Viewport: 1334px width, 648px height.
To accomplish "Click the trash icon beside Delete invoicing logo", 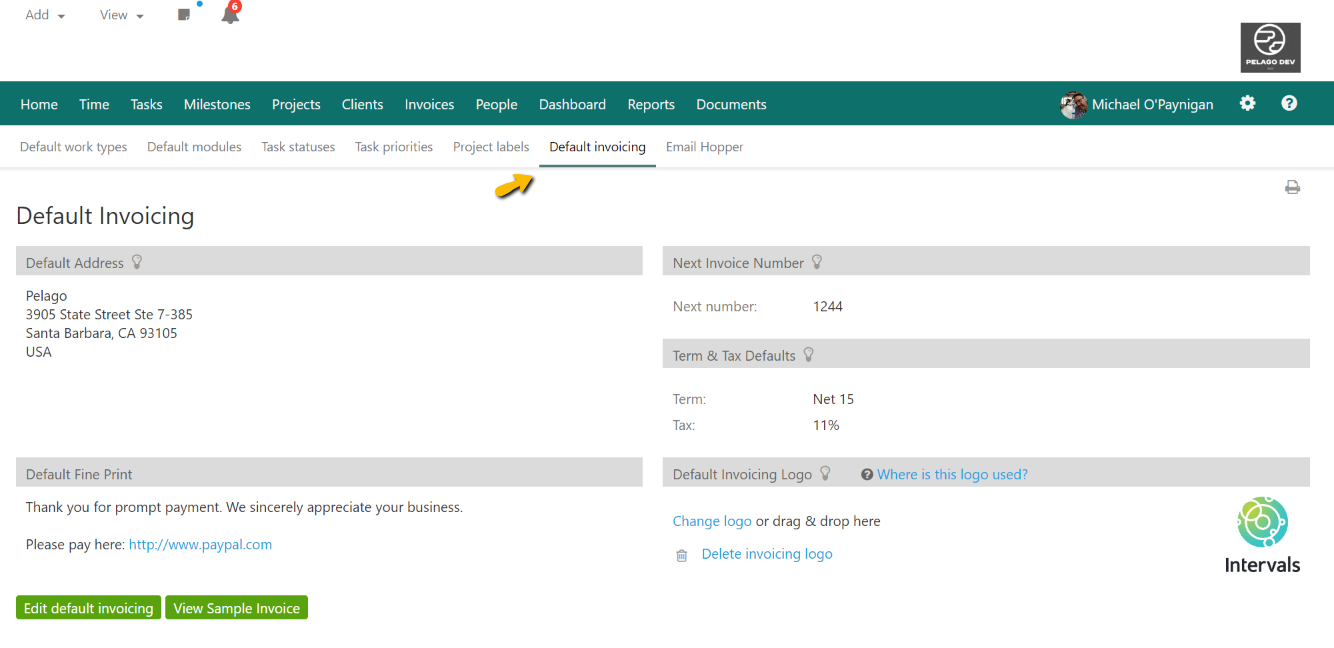I will point(681,555).
